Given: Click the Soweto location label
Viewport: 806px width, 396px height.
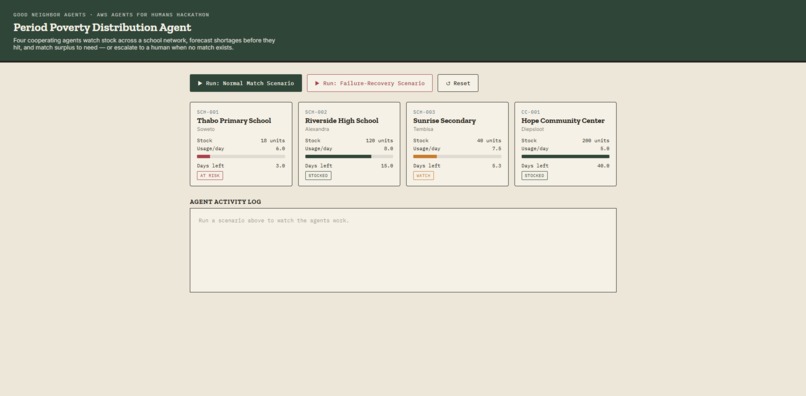Looking at the screenshot, I should point(206,130).
